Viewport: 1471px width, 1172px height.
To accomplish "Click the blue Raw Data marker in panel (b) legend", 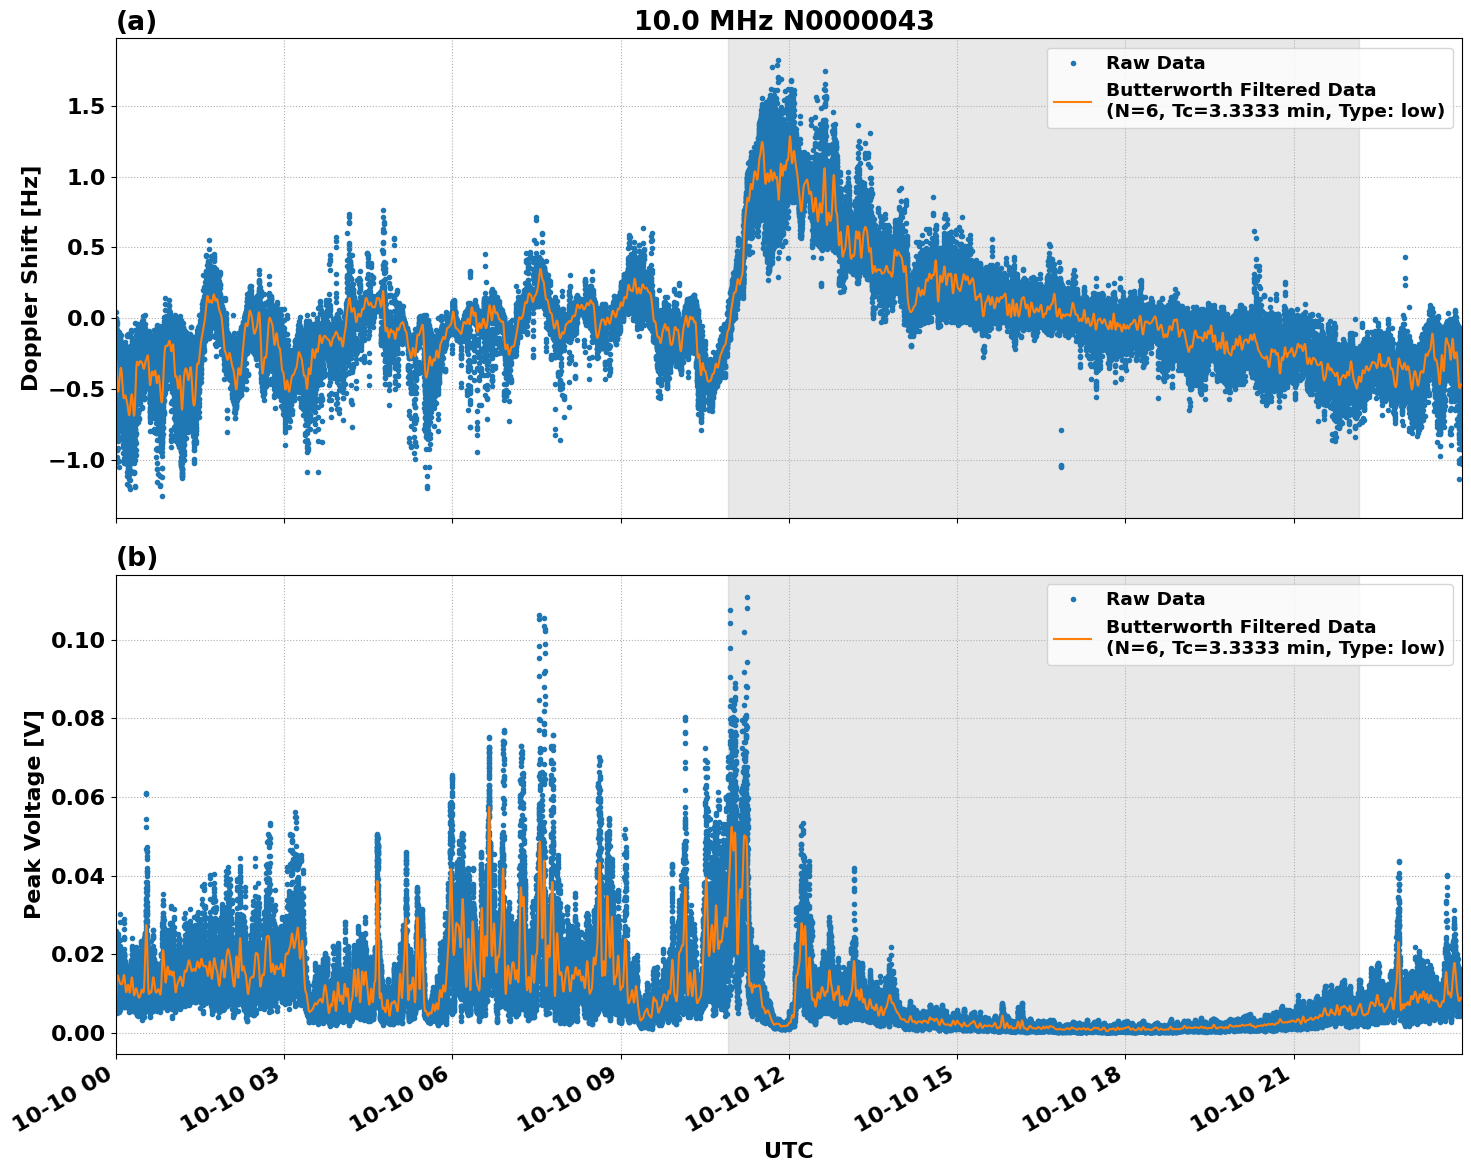I will click(x=1073, y=599).
